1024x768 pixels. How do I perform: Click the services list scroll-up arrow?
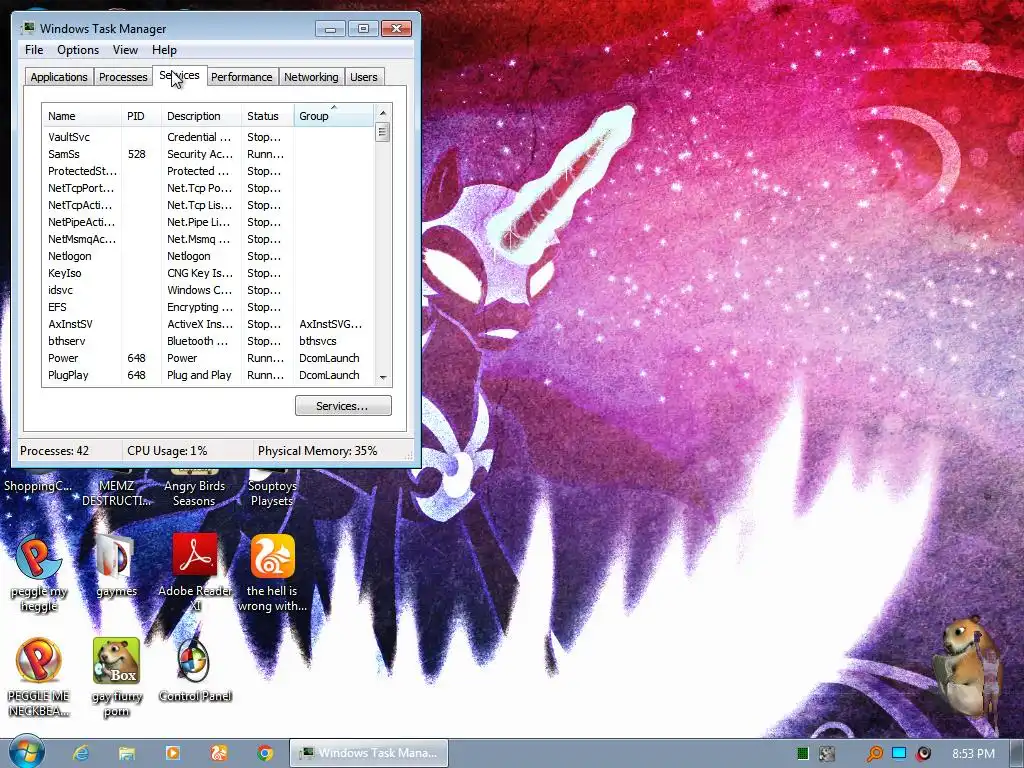pos(383,112)
